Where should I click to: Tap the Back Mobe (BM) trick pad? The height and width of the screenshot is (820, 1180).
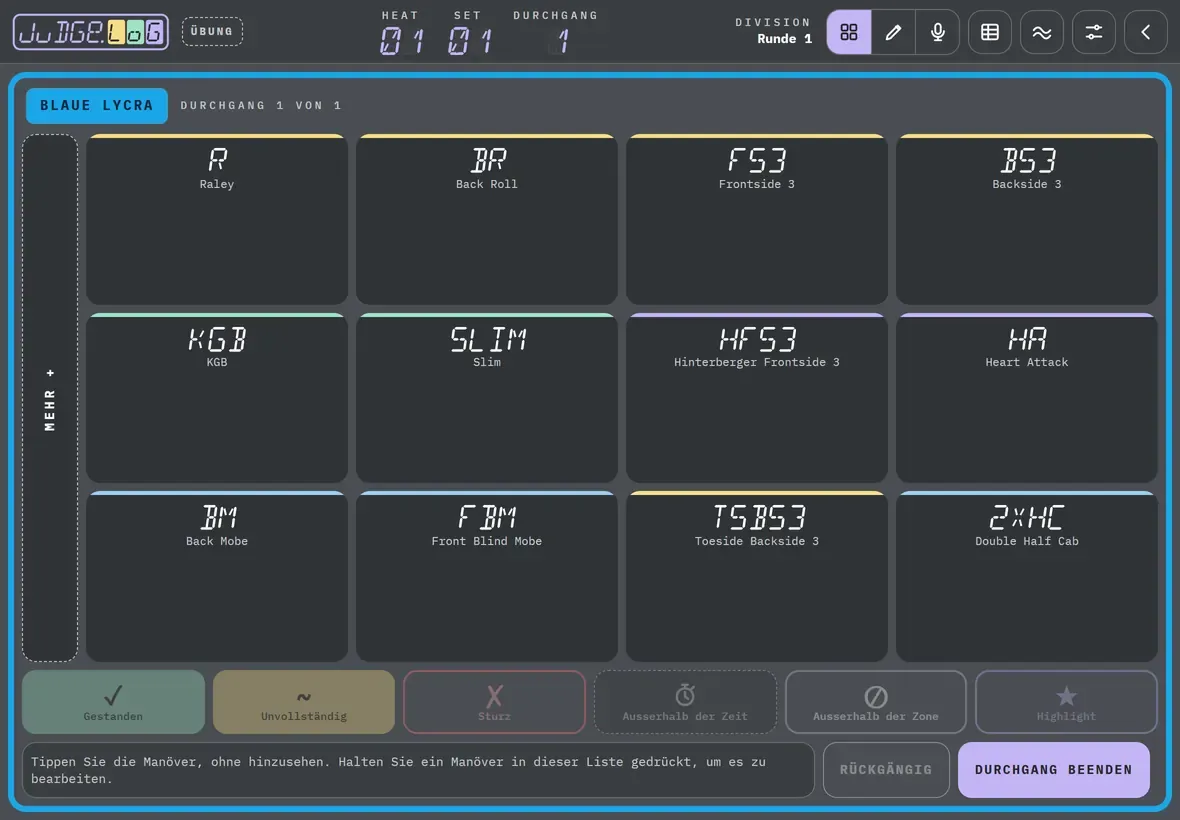point(217,577)
